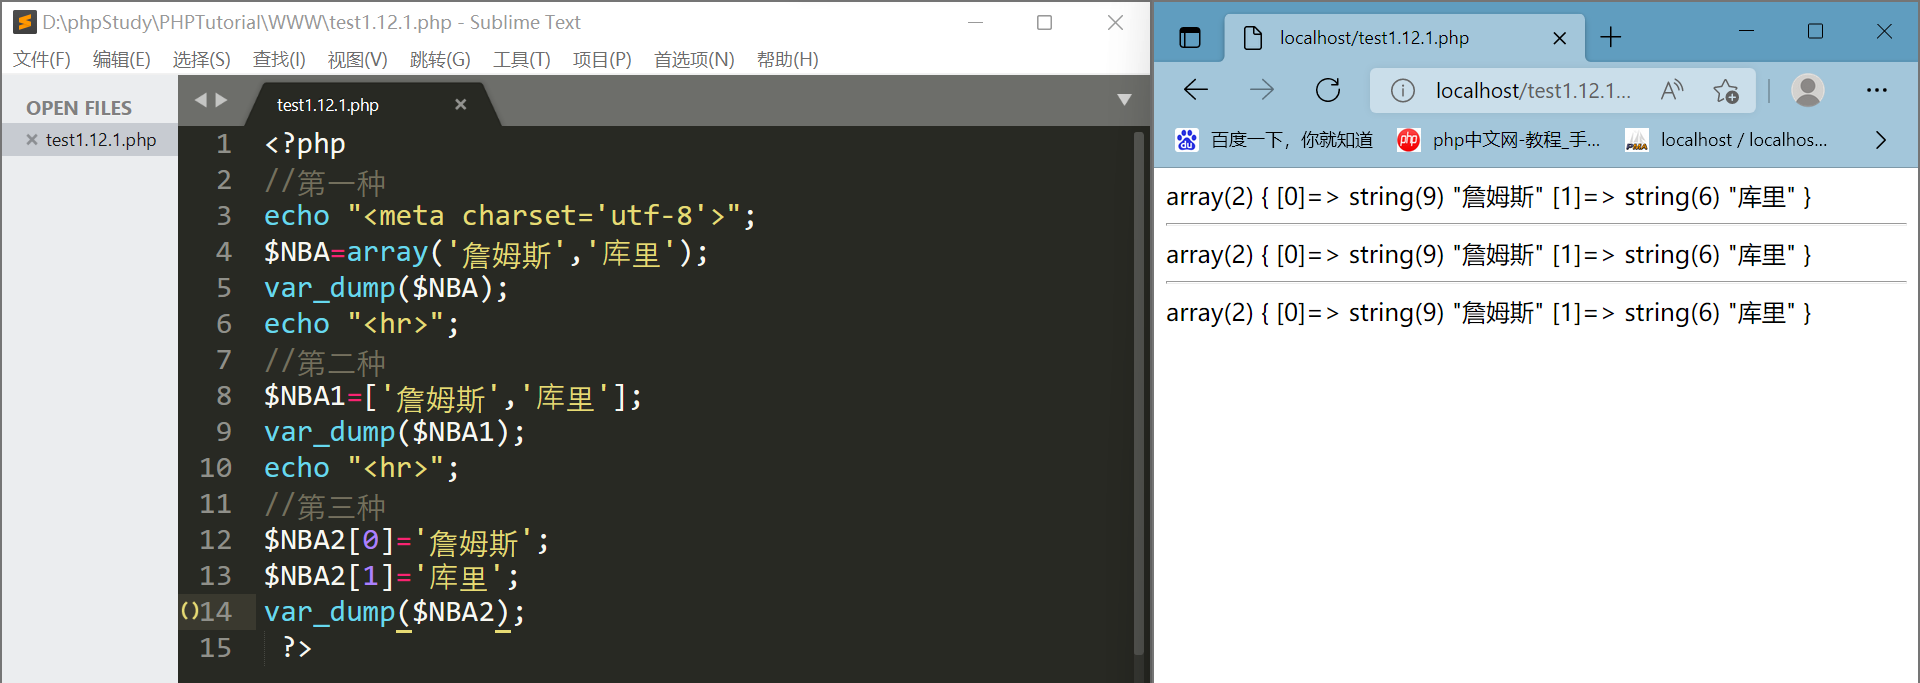Click the $NBA2[0] assignment line
Viewport: 1920px width, 683px height.
click(x=407, y=541)
